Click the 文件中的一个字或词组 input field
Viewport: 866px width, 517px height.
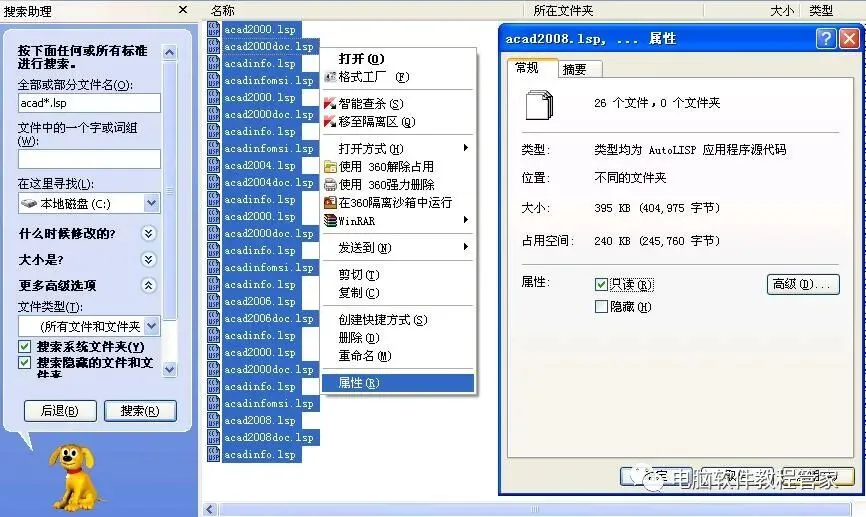click(x=89, y=159)
